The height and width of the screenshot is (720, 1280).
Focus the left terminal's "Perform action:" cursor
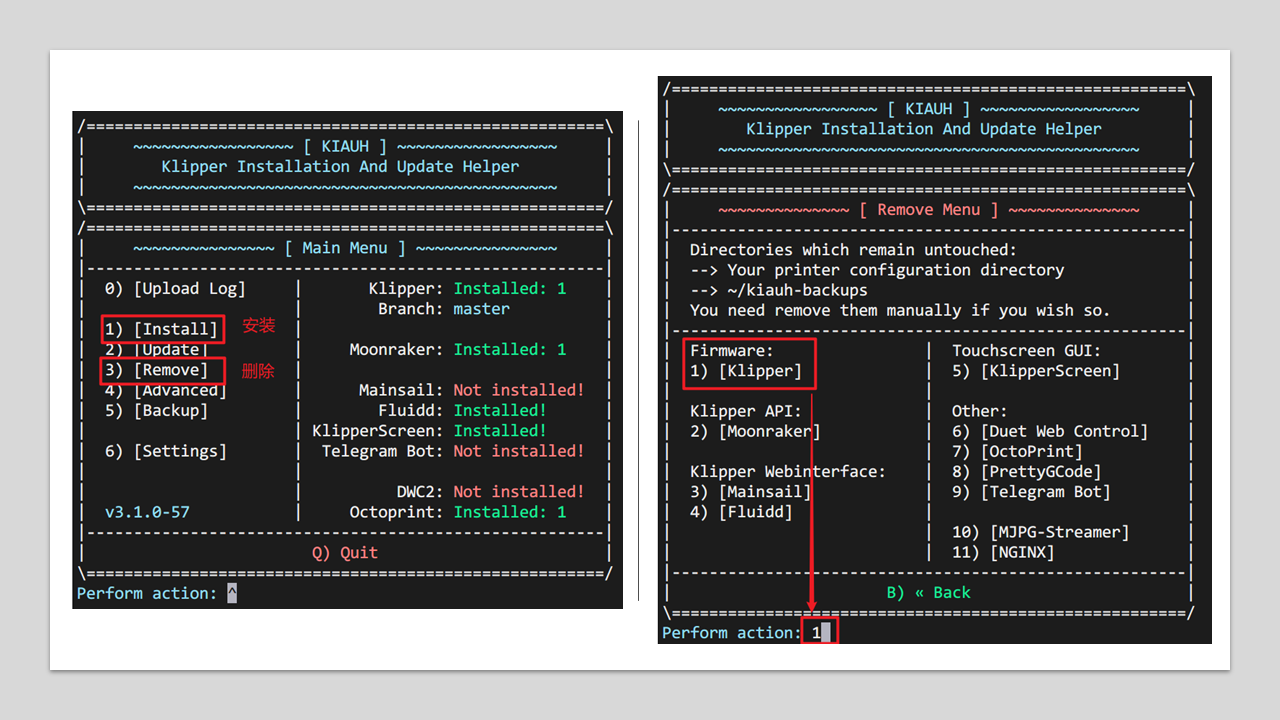pos(232,594)
